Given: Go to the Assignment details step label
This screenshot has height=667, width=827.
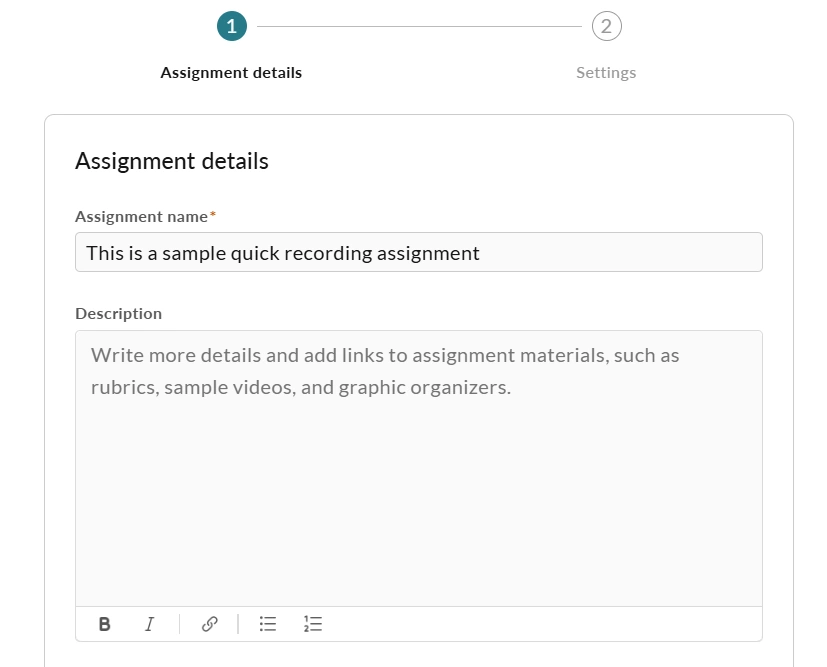Looking at the screenshot, I should [x=231, y=73].
